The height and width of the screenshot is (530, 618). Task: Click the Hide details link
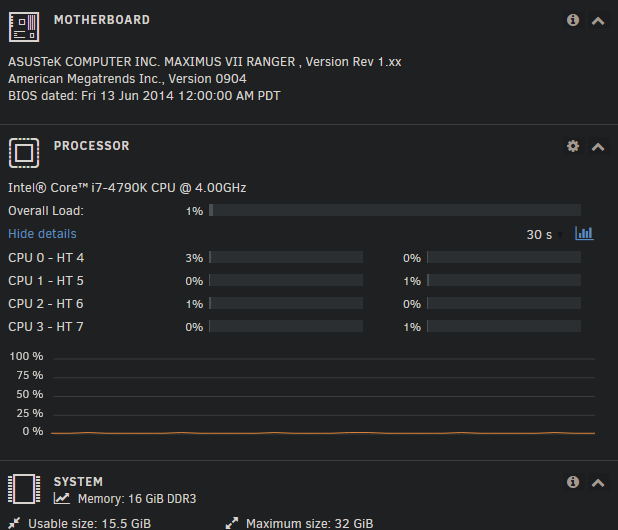tap(42, 234)
